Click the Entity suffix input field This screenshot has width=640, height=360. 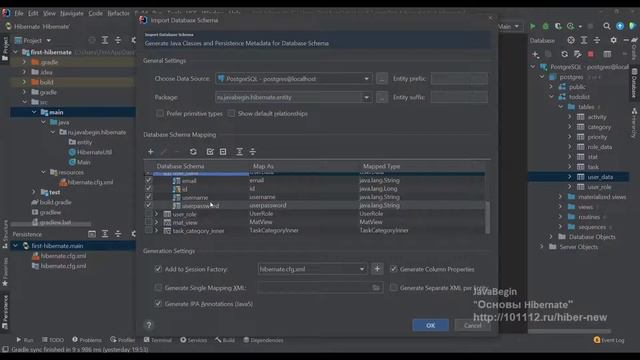[x=459, y=97]
